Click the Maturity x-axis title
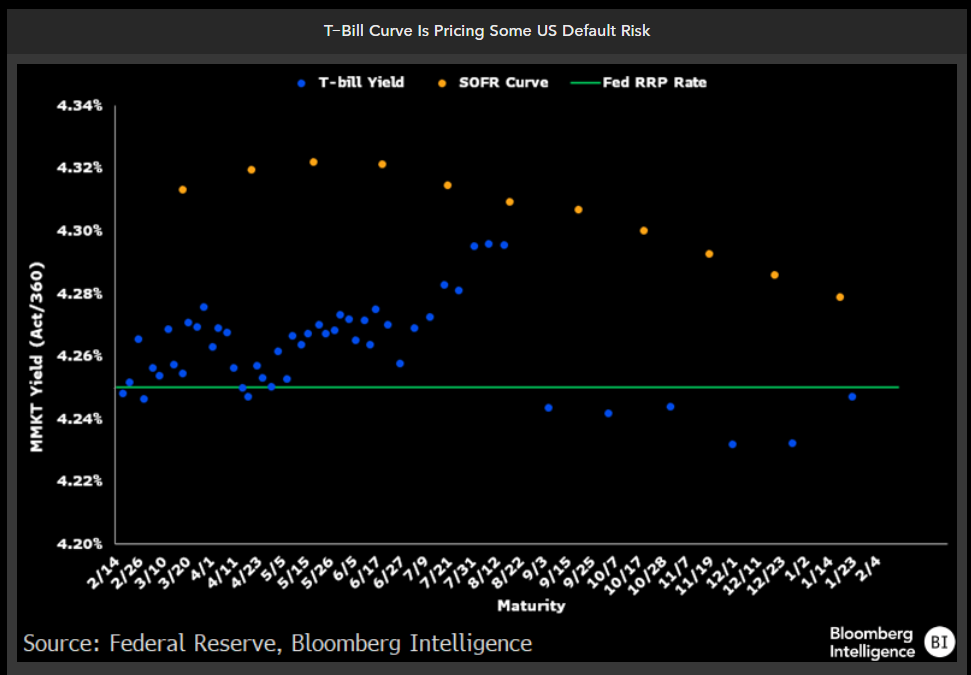Image resolution: width=971 pixels, height=675 pixels. (x=531, y=606)
